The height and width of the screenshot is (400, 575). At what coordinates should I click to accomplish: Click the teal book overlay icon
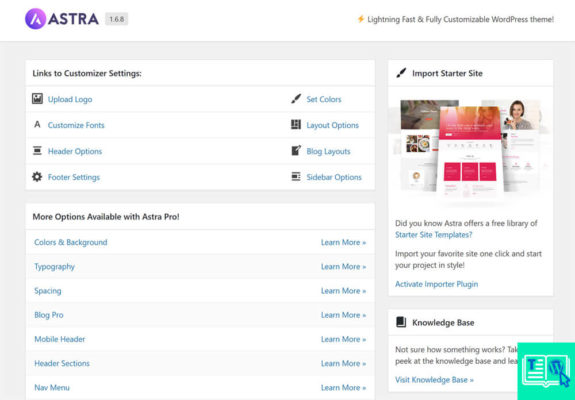(x=546, y=371)
